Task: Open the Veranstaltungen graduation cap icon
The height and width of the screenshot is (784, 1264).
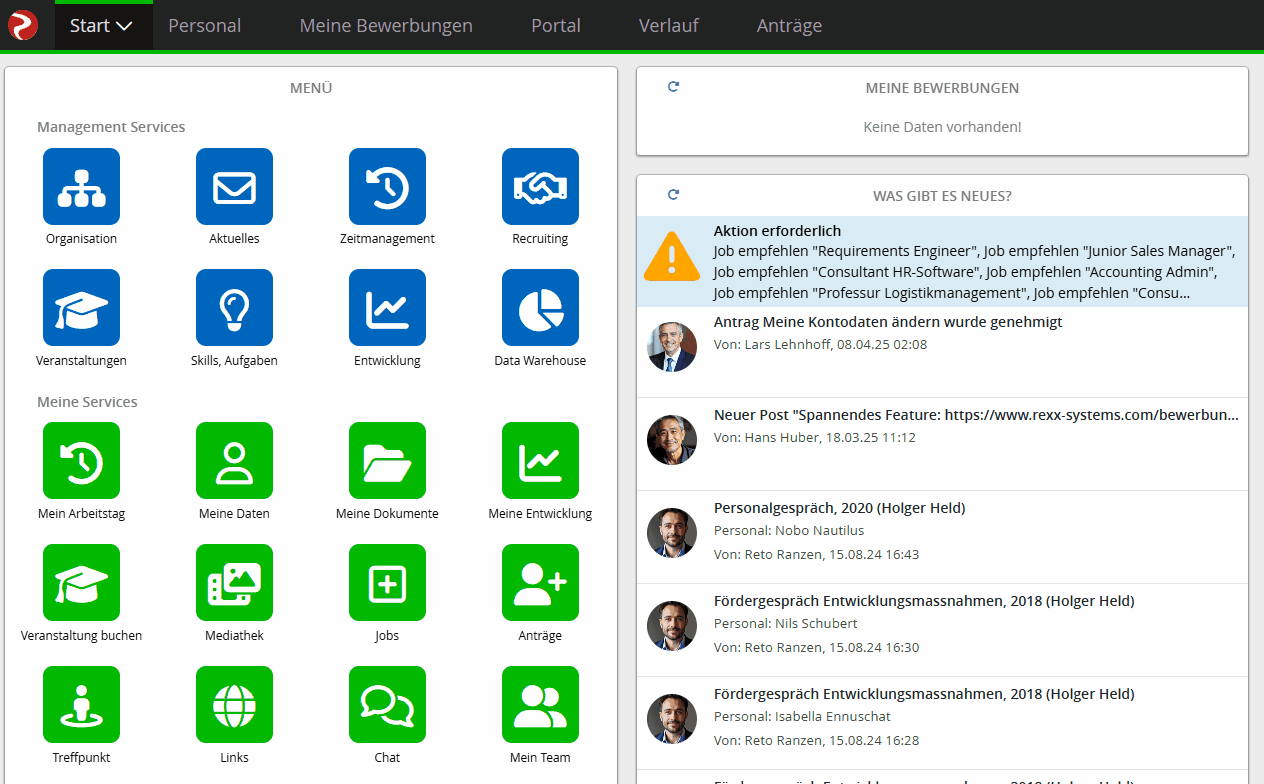Action: pyautogui.click(x=81, y=308)
